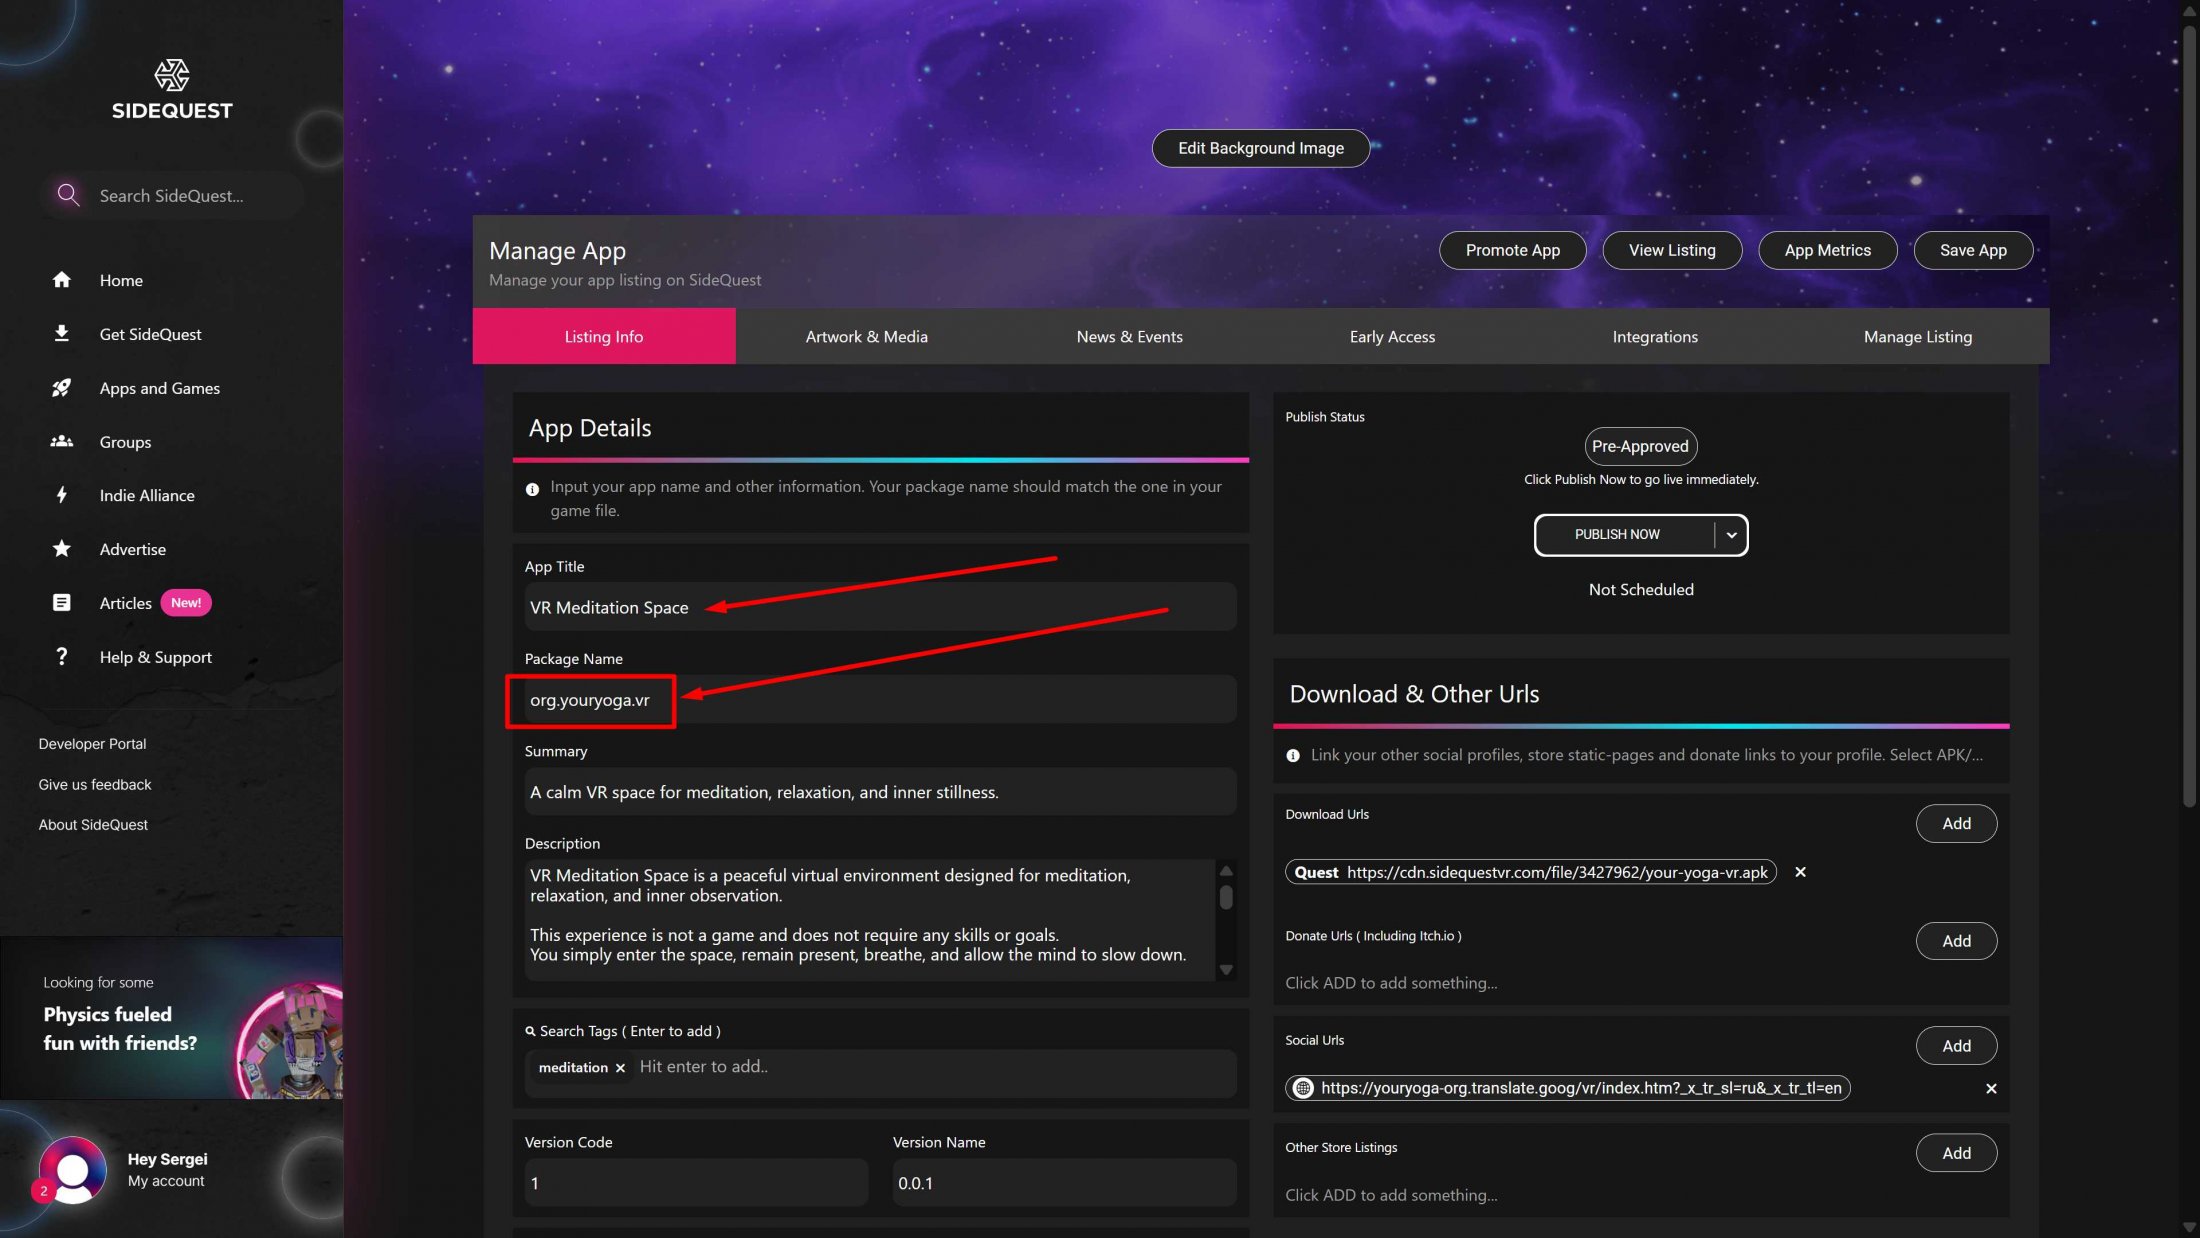Open Apps and Games from sidebar icon
The width and height of the screenshot is (2200, 1238).
(x=61, y=388)
